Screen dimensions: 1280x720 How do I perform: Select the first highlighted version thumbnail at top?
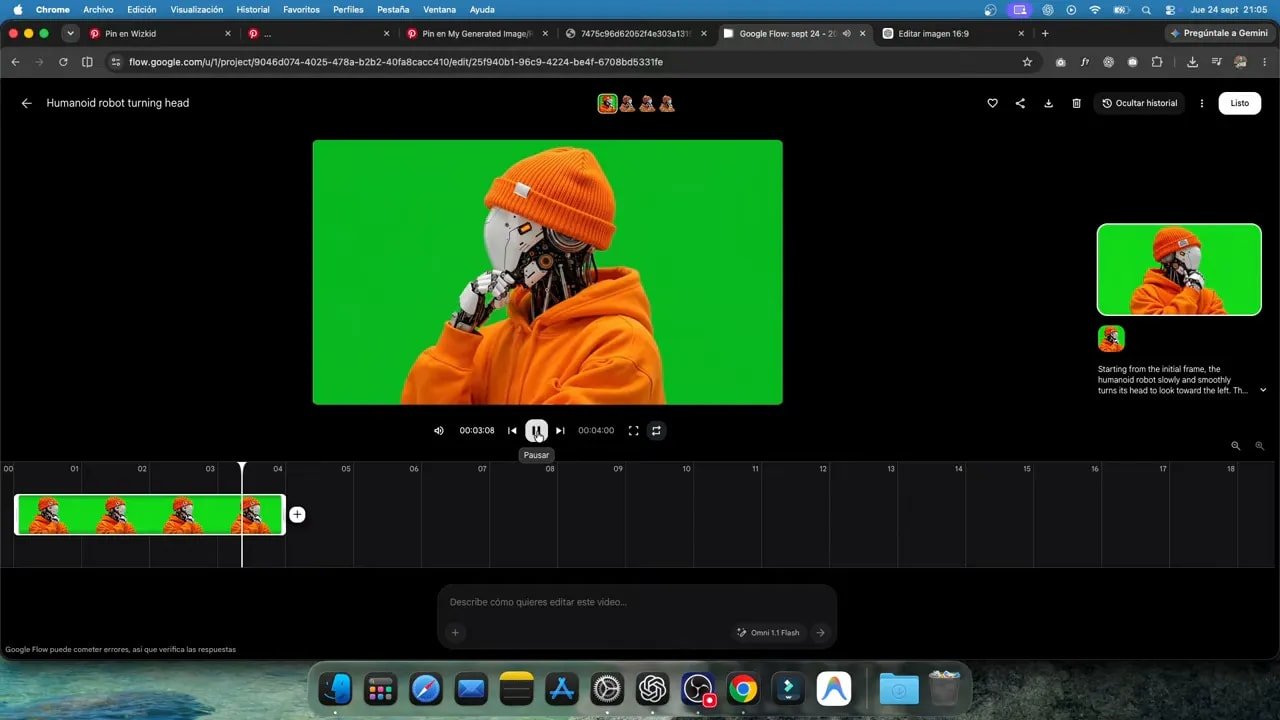pos(607,103)
